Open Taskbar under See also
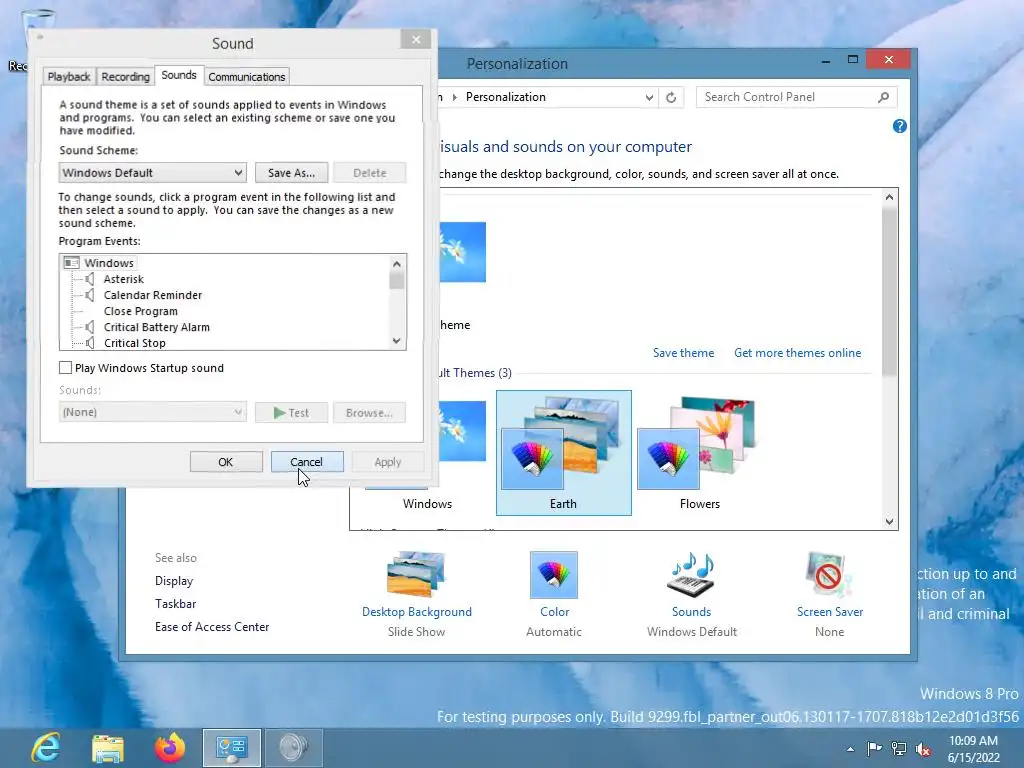This screenshot has width=1024, height=768. point(175,603)
